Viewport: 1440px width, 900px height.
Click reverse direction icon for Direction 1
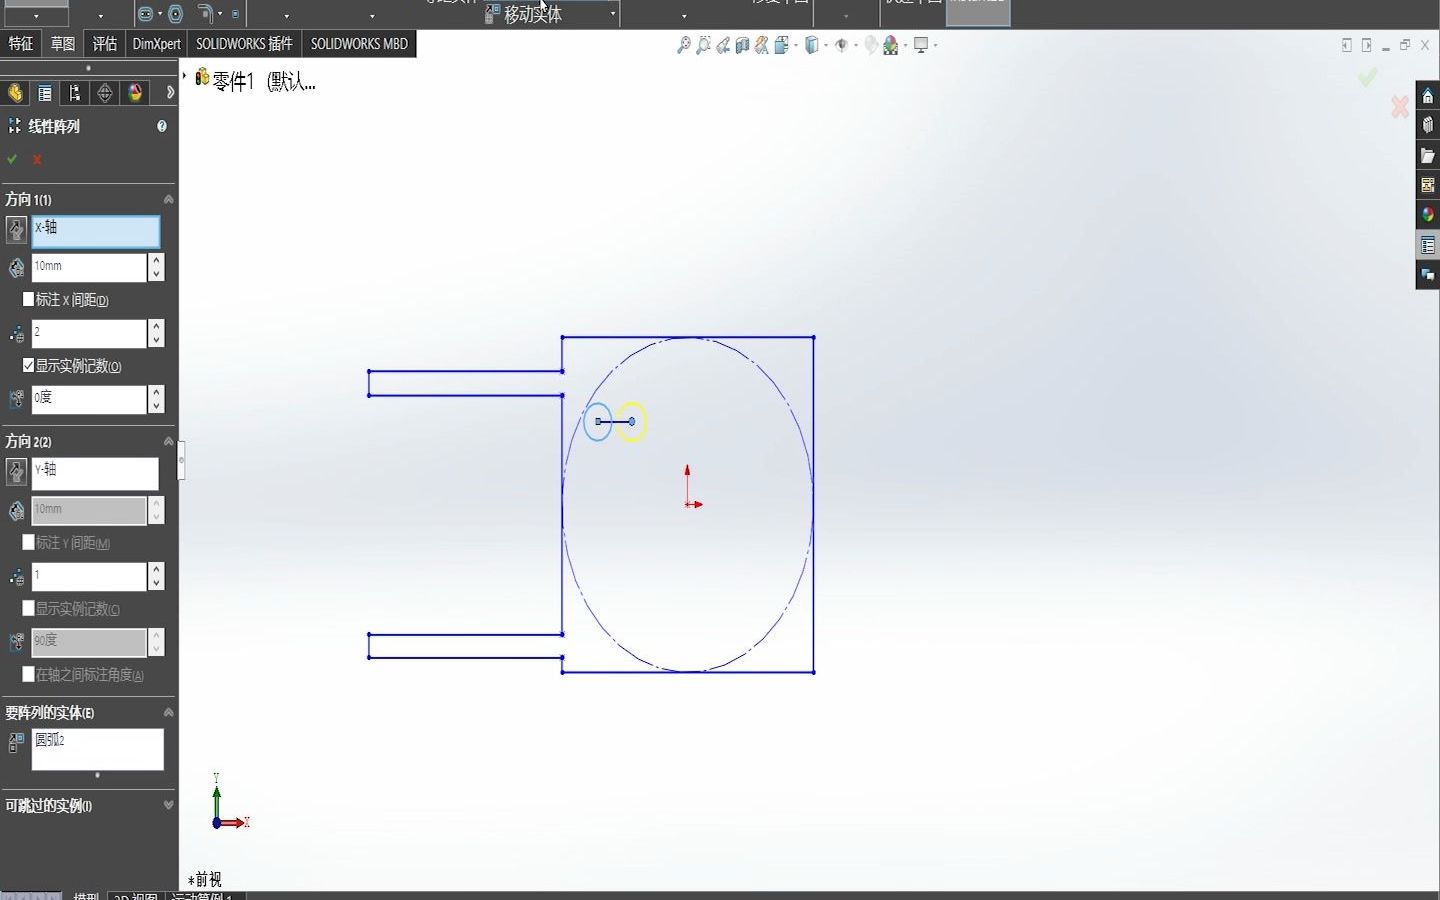[16, 230]
